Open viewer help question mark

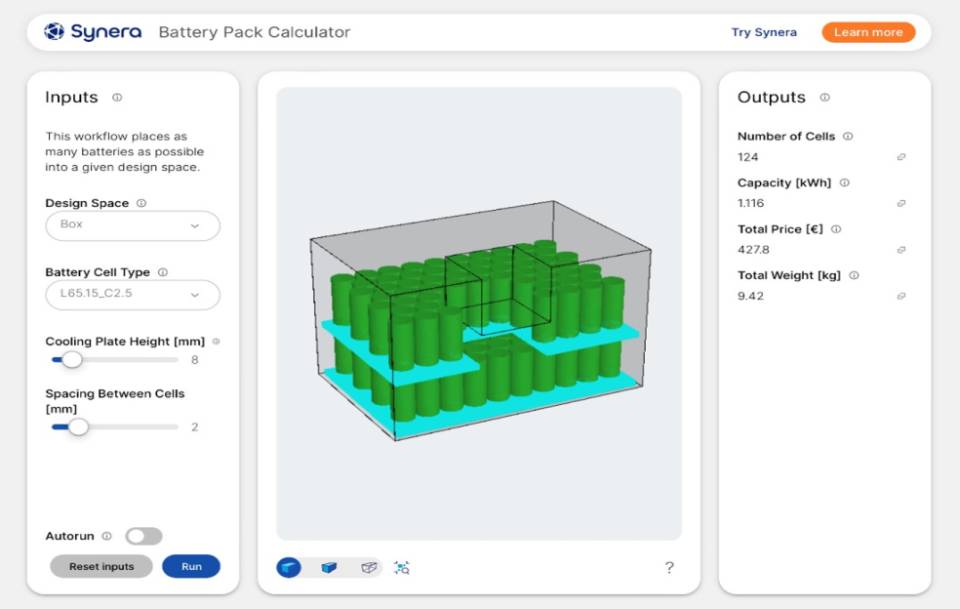[x=669, y=568]
